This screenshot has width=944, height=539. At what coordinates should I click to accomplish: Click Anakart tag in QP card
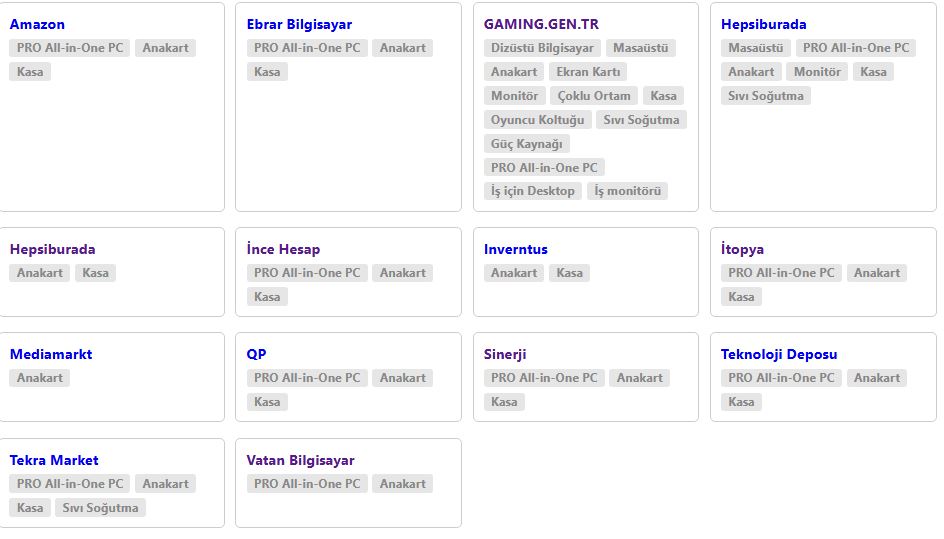tap(403, 378)
